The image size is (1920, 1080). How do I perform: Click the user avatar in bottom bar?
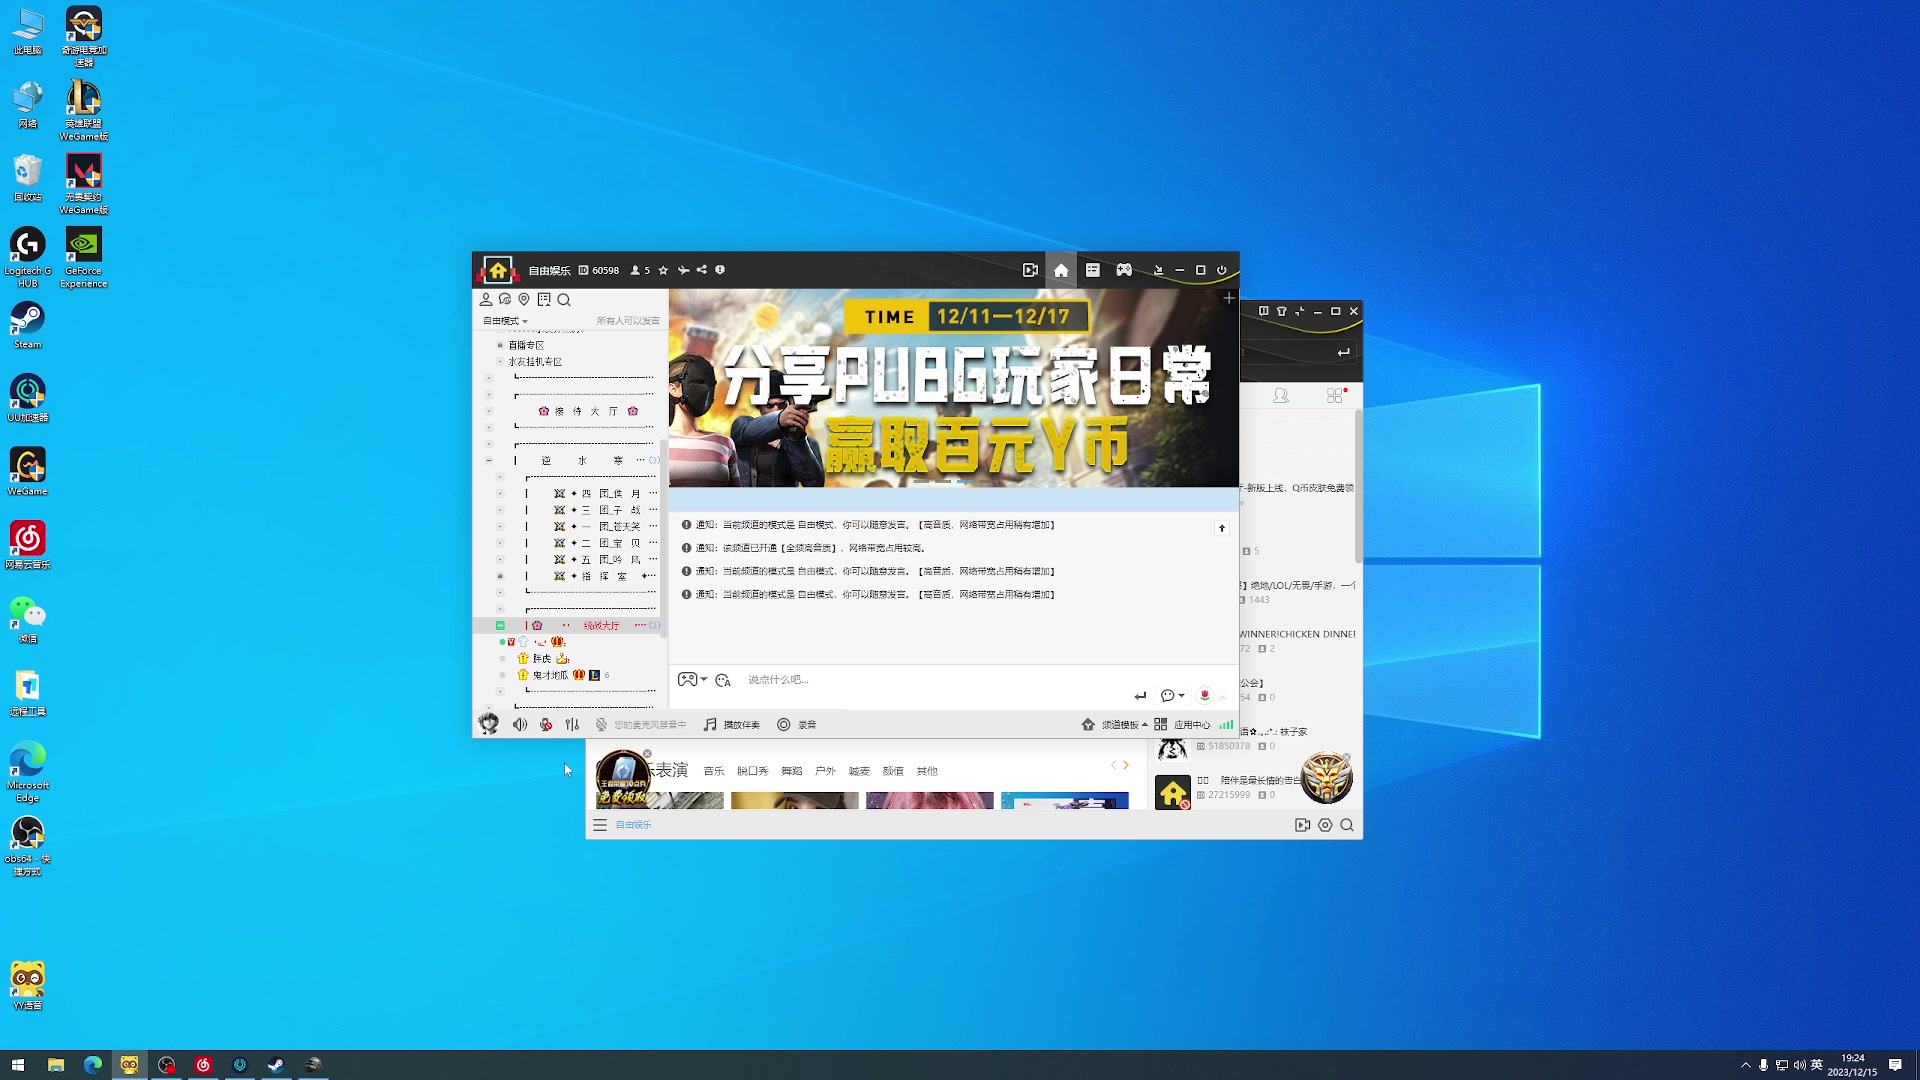point(489,724)
